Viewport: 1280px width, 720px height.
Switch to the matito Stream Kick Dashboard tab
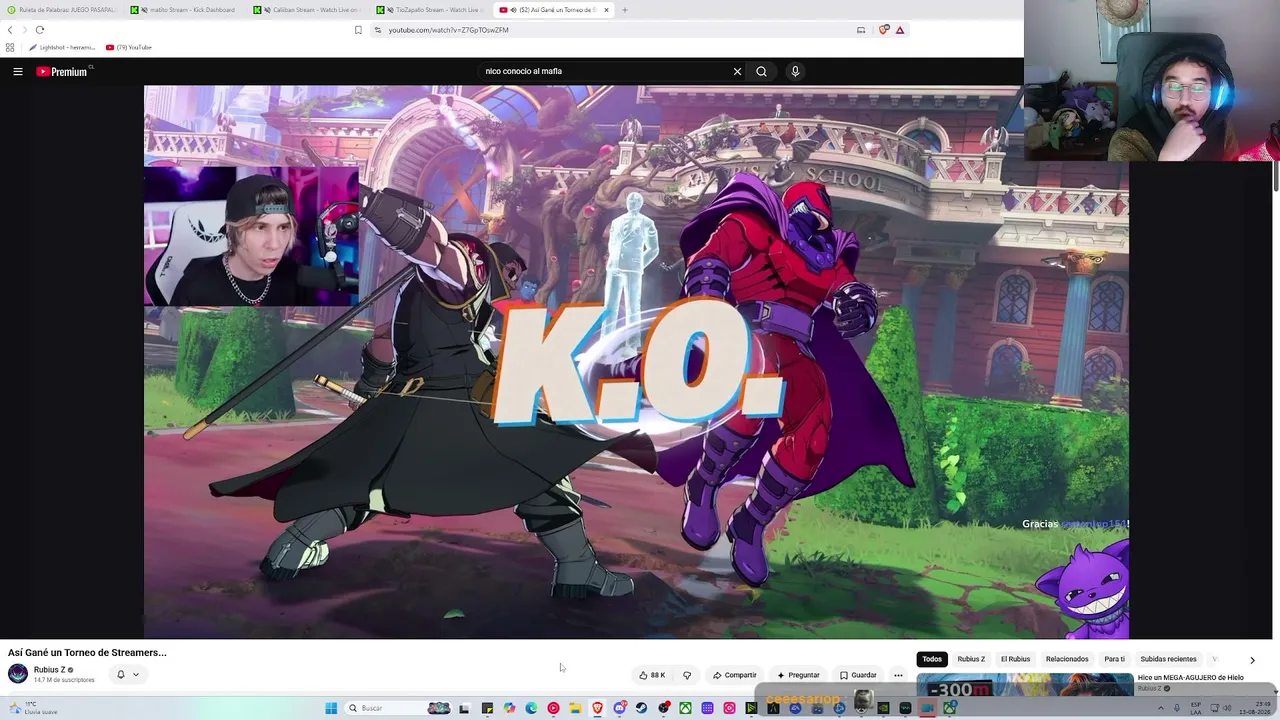[184, 10]
